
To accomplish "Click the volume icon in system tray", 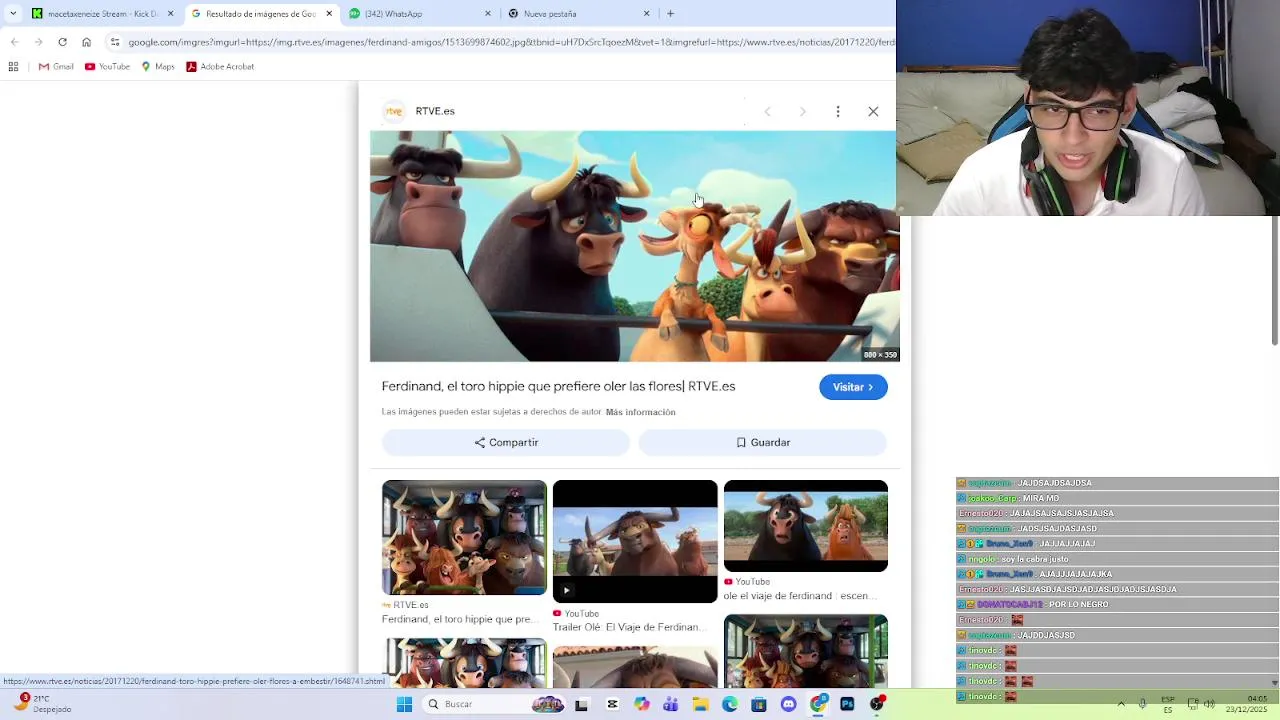I will (1209, 704).
